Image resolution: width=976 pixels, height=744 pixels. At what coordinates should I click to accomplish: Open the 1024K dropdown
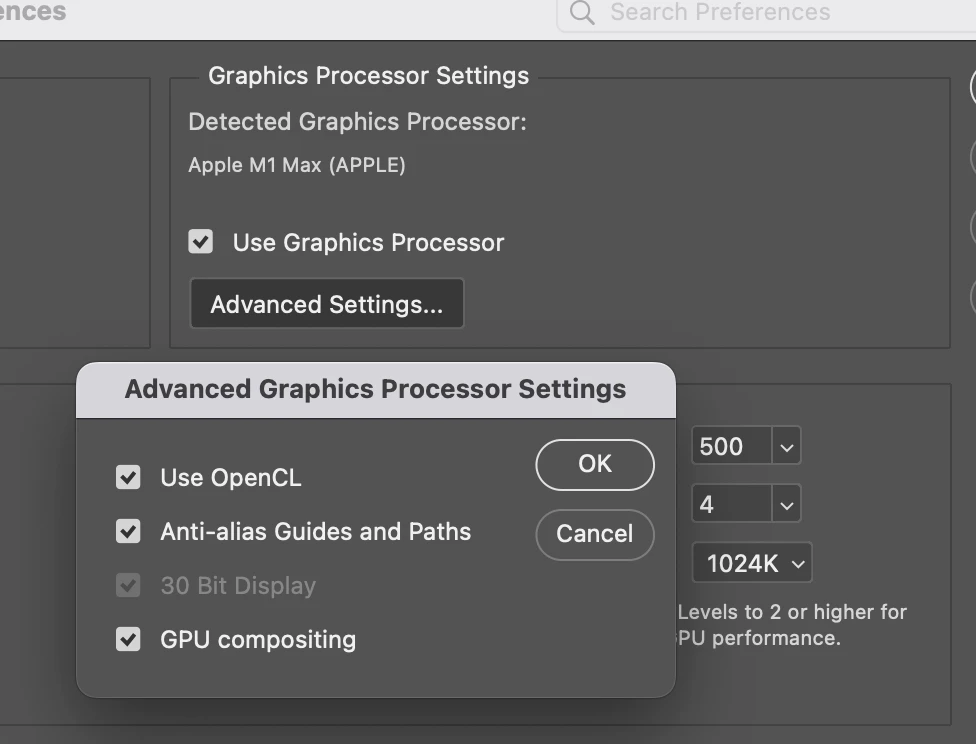tap(752, 563)
